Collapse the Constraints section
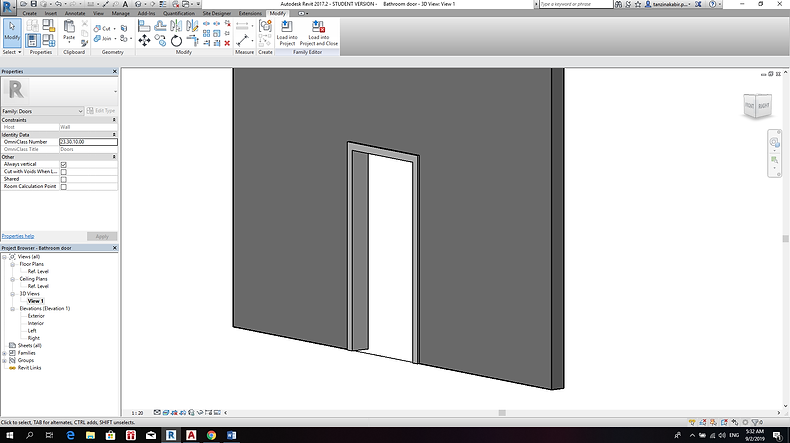790x443 pixels. click(x=114, y=120)
